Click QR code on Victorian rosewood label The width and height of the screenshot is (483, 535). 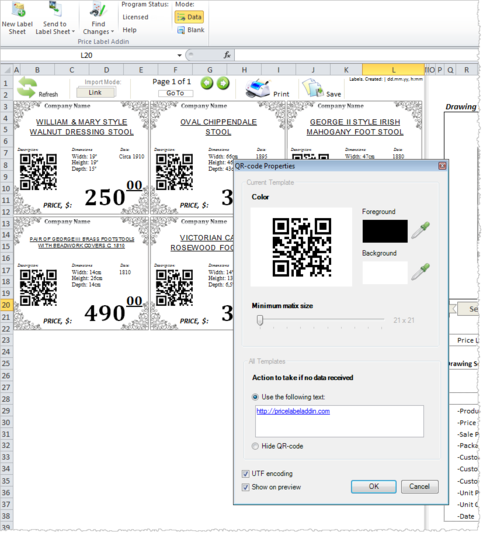[174, 288]
